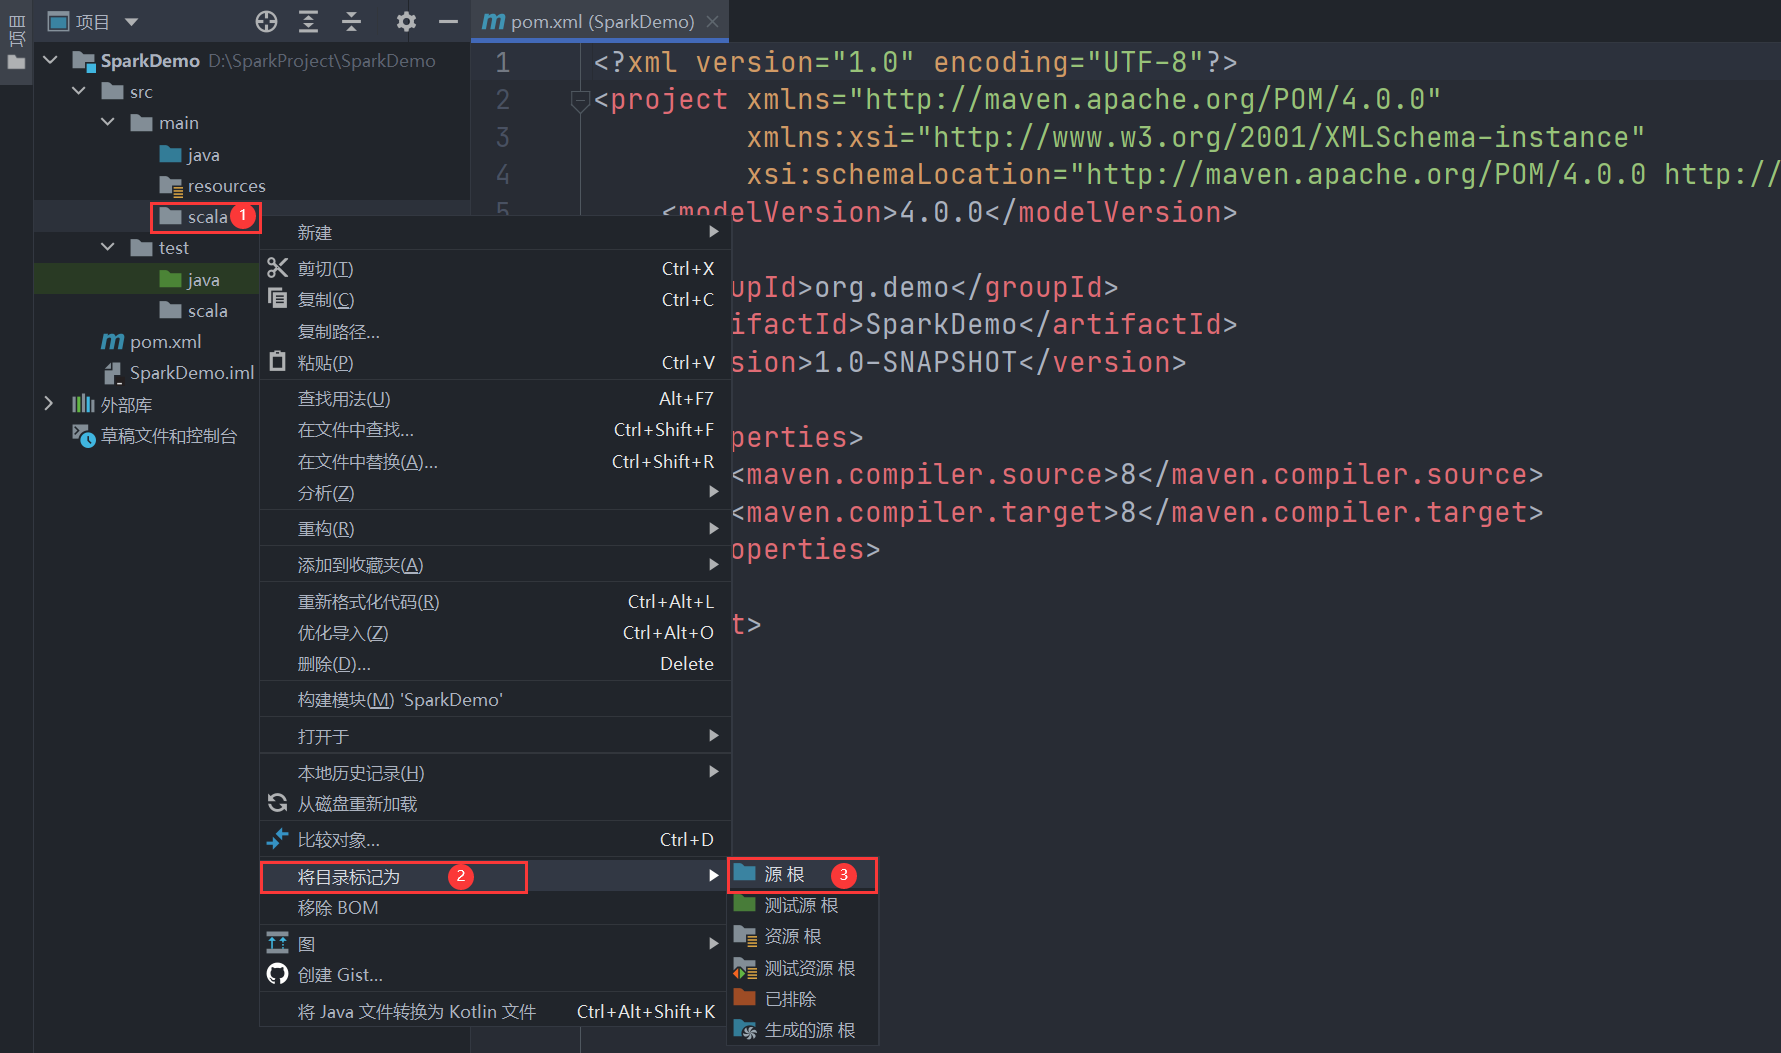Click the reload icon beside 从磁盘重新加载
Viewport: 1781px width, 1053px height.
[277, 802]
